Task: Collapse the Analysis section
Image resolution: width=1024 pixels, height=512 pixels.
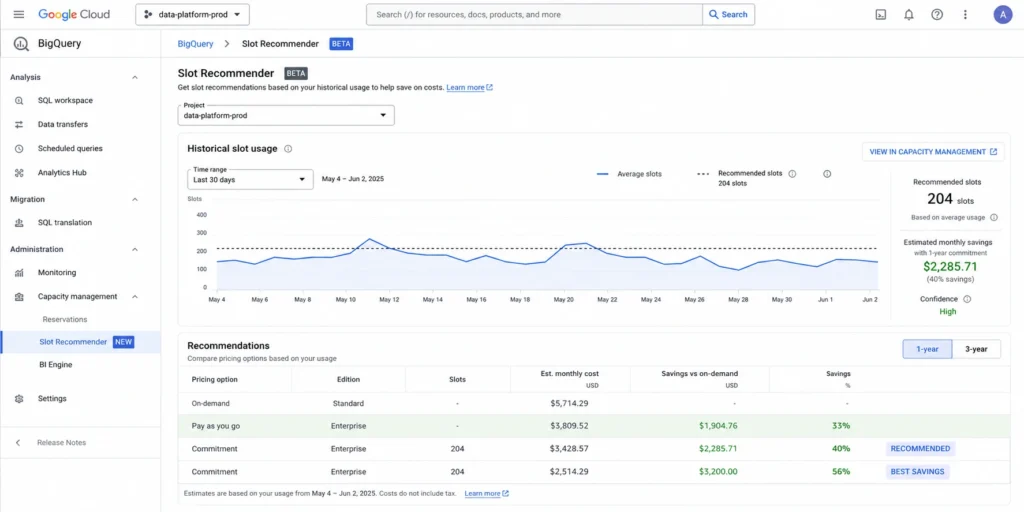Action: point(135,77)
